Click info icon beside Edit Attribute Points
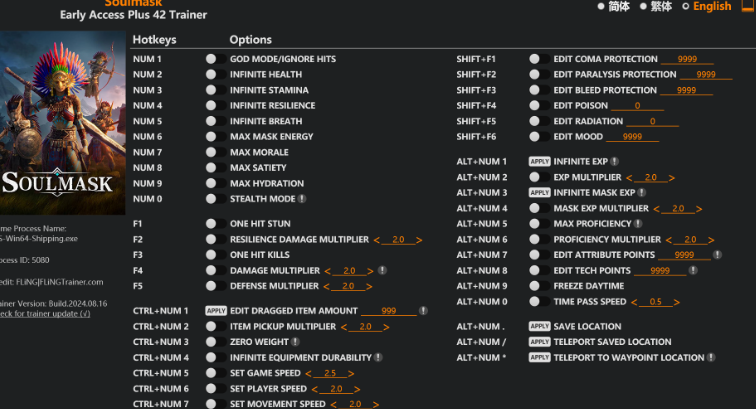The height and width of the screenshot is (409, 756). coord(733,255)
